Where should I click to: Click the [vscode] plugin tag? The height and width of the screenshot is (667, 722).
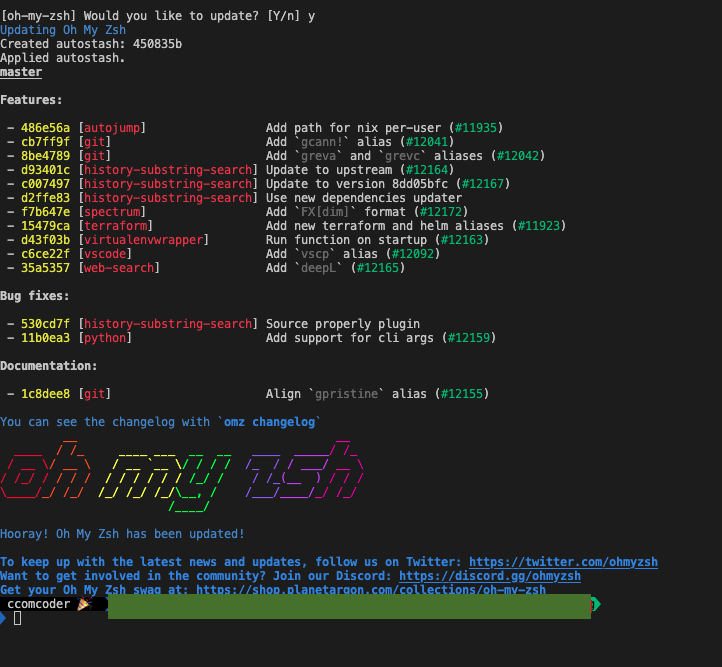point(105,254)
